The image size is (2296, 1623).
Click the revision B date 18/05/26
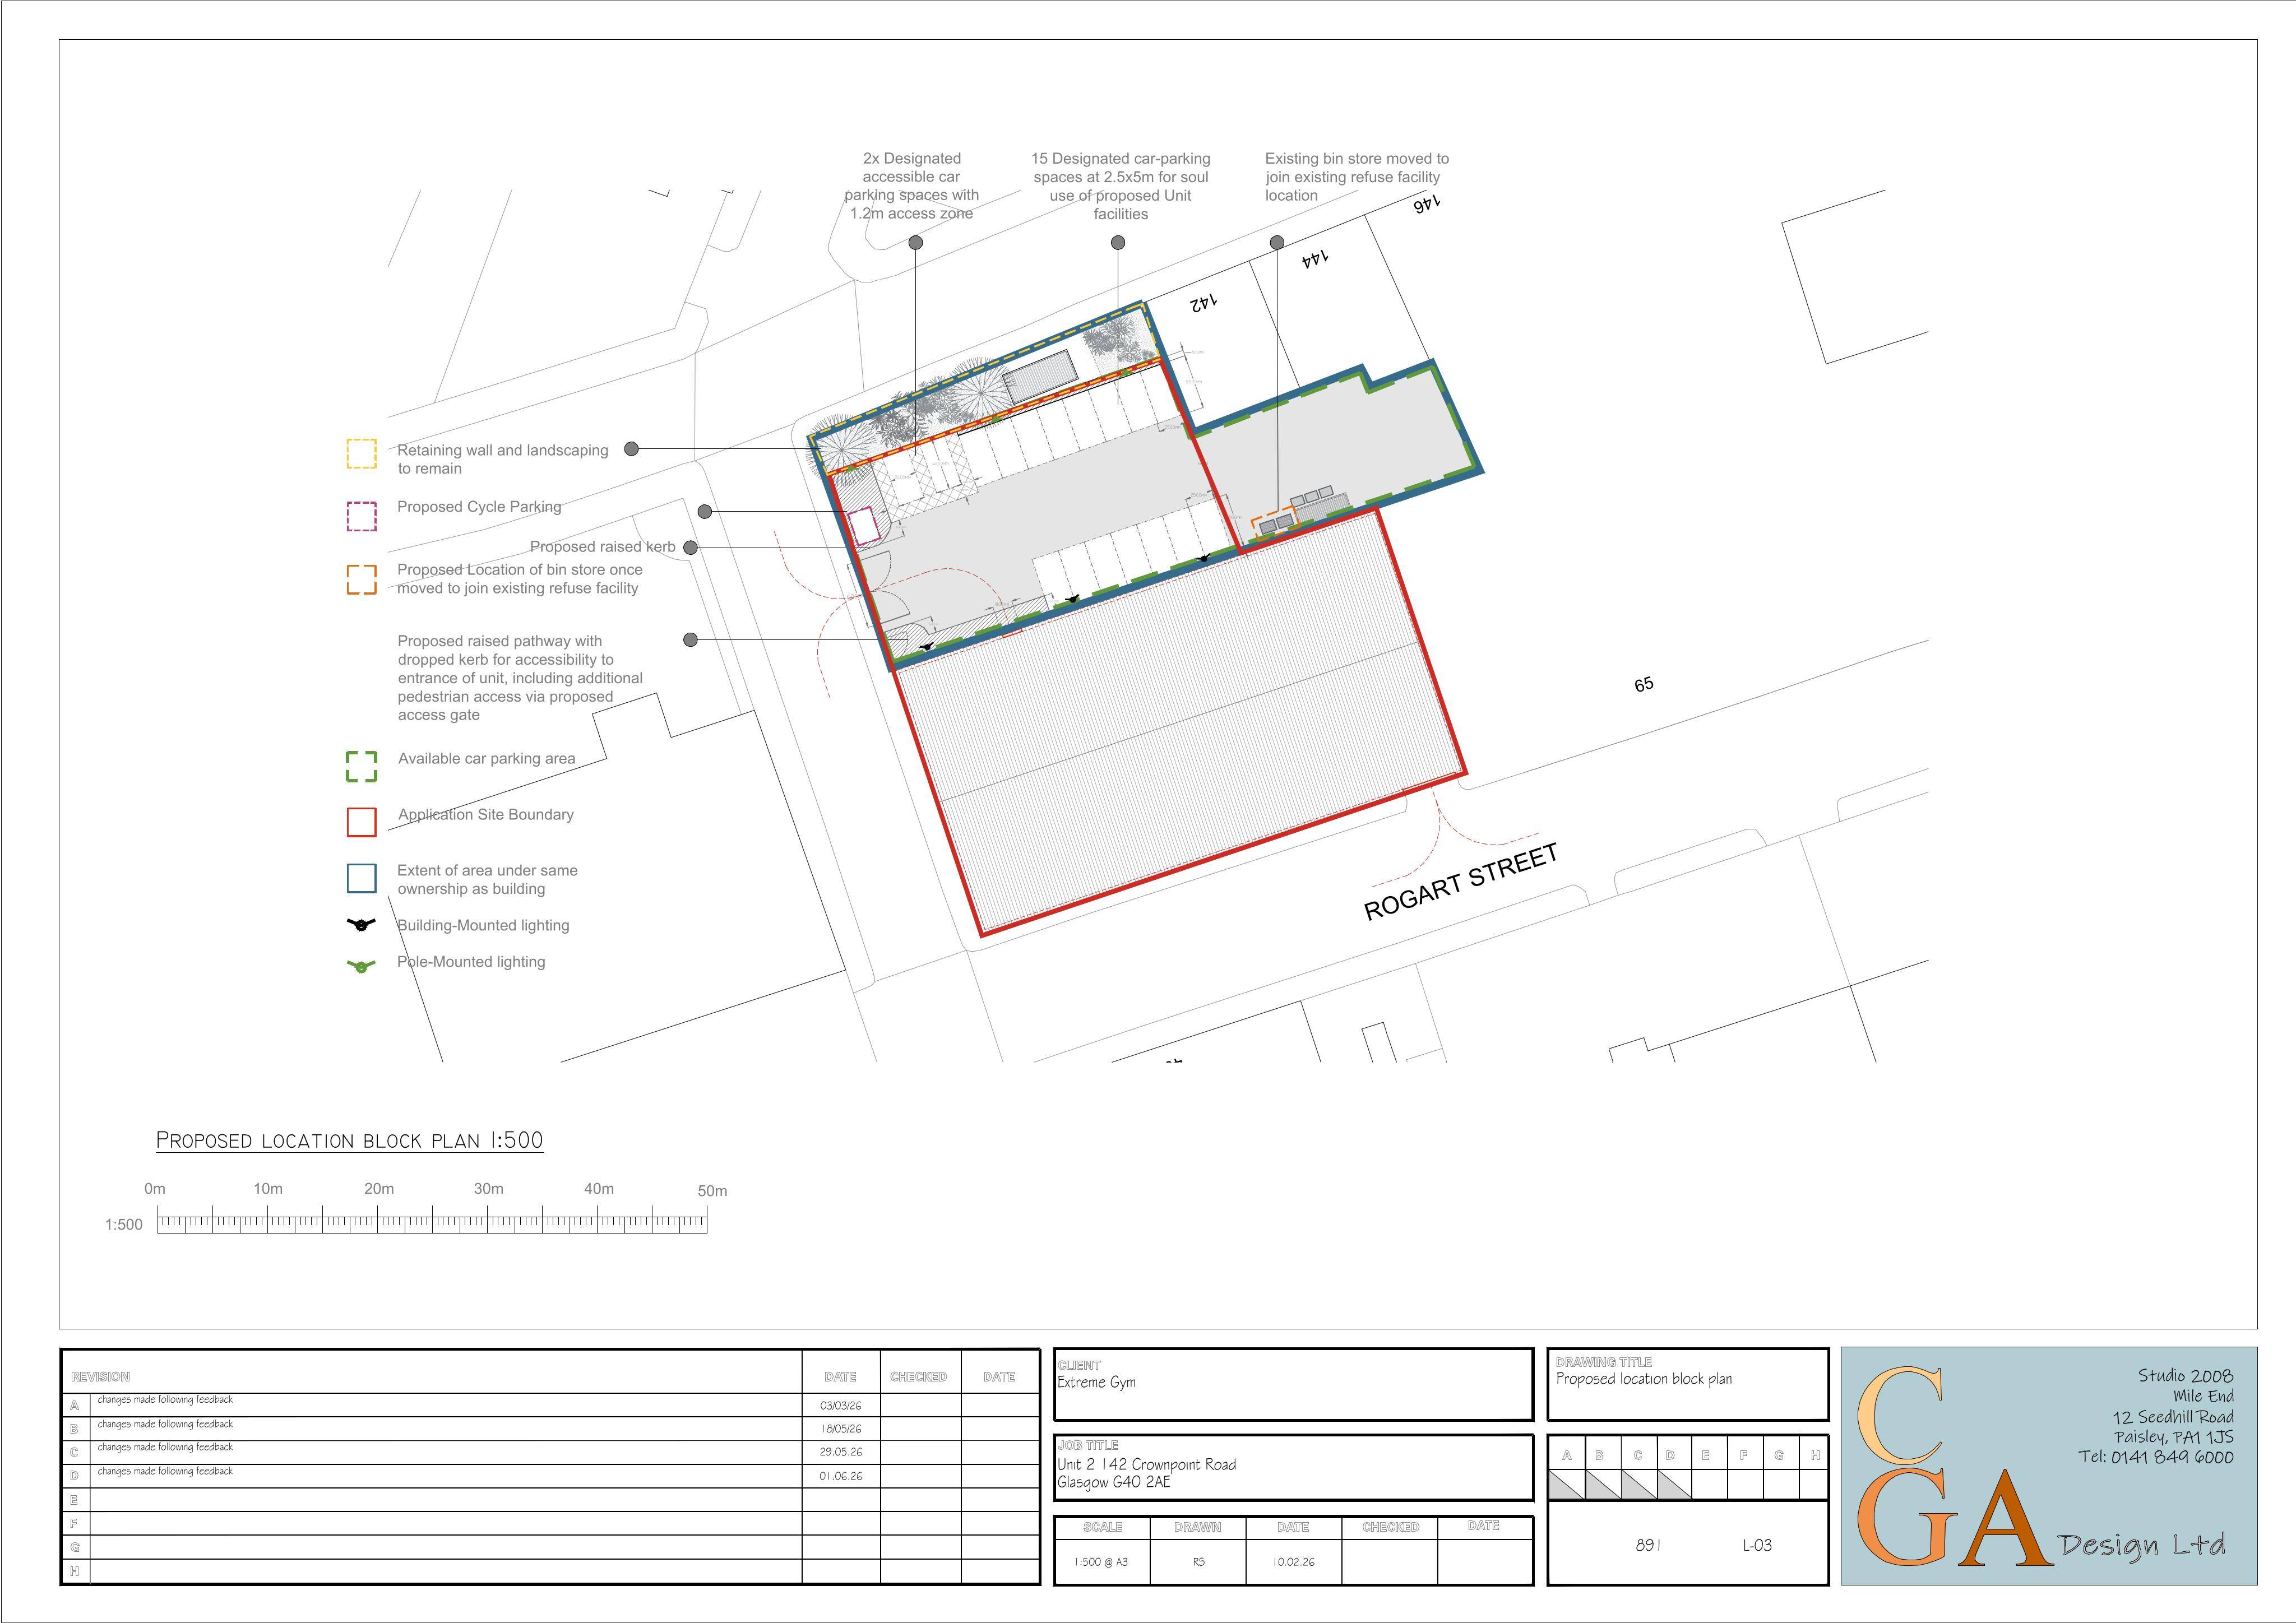coord(840,1429)
